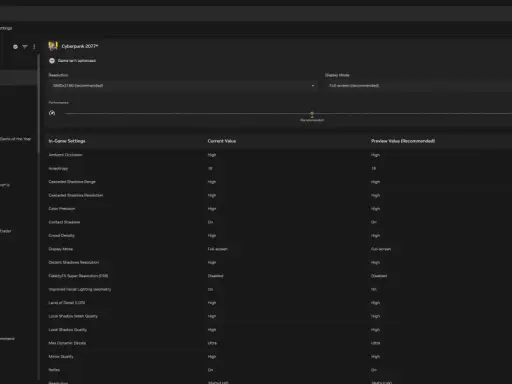This screenshot has width=512, height=384.
Task: Open the game list filter funnel icon
Action: click(25, 47)
